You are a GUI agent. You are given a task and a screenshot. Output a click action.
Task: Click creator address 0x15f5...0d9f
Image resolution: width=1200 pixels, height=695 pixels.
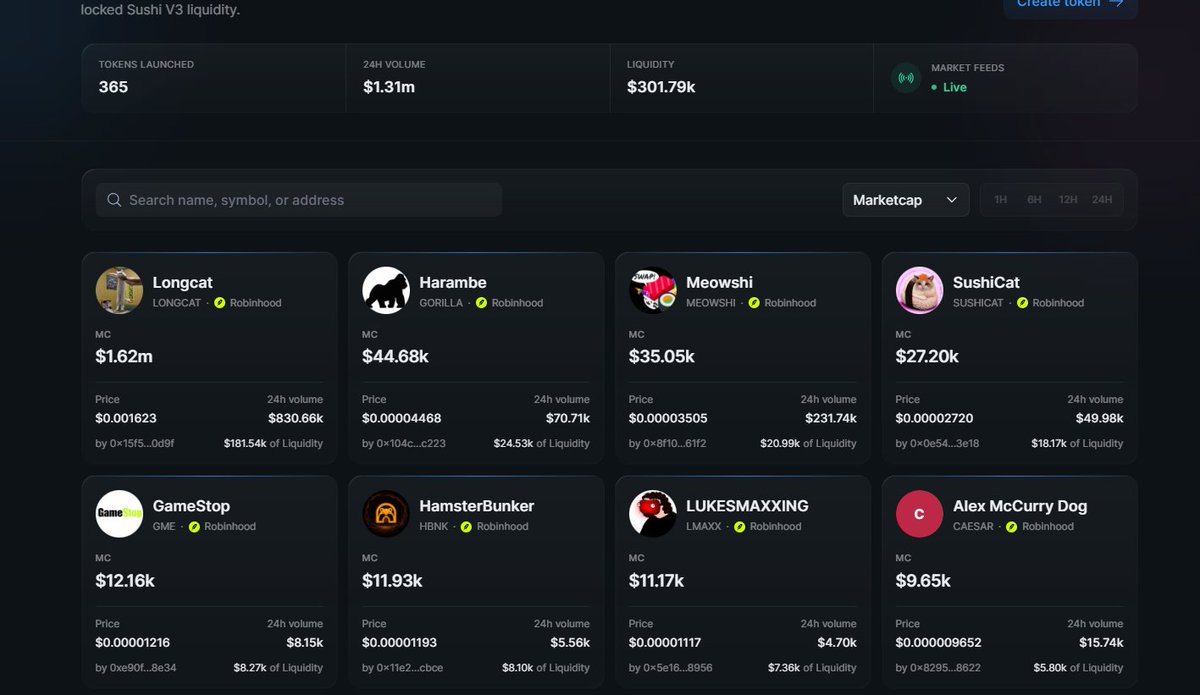[x=143, y=443]
